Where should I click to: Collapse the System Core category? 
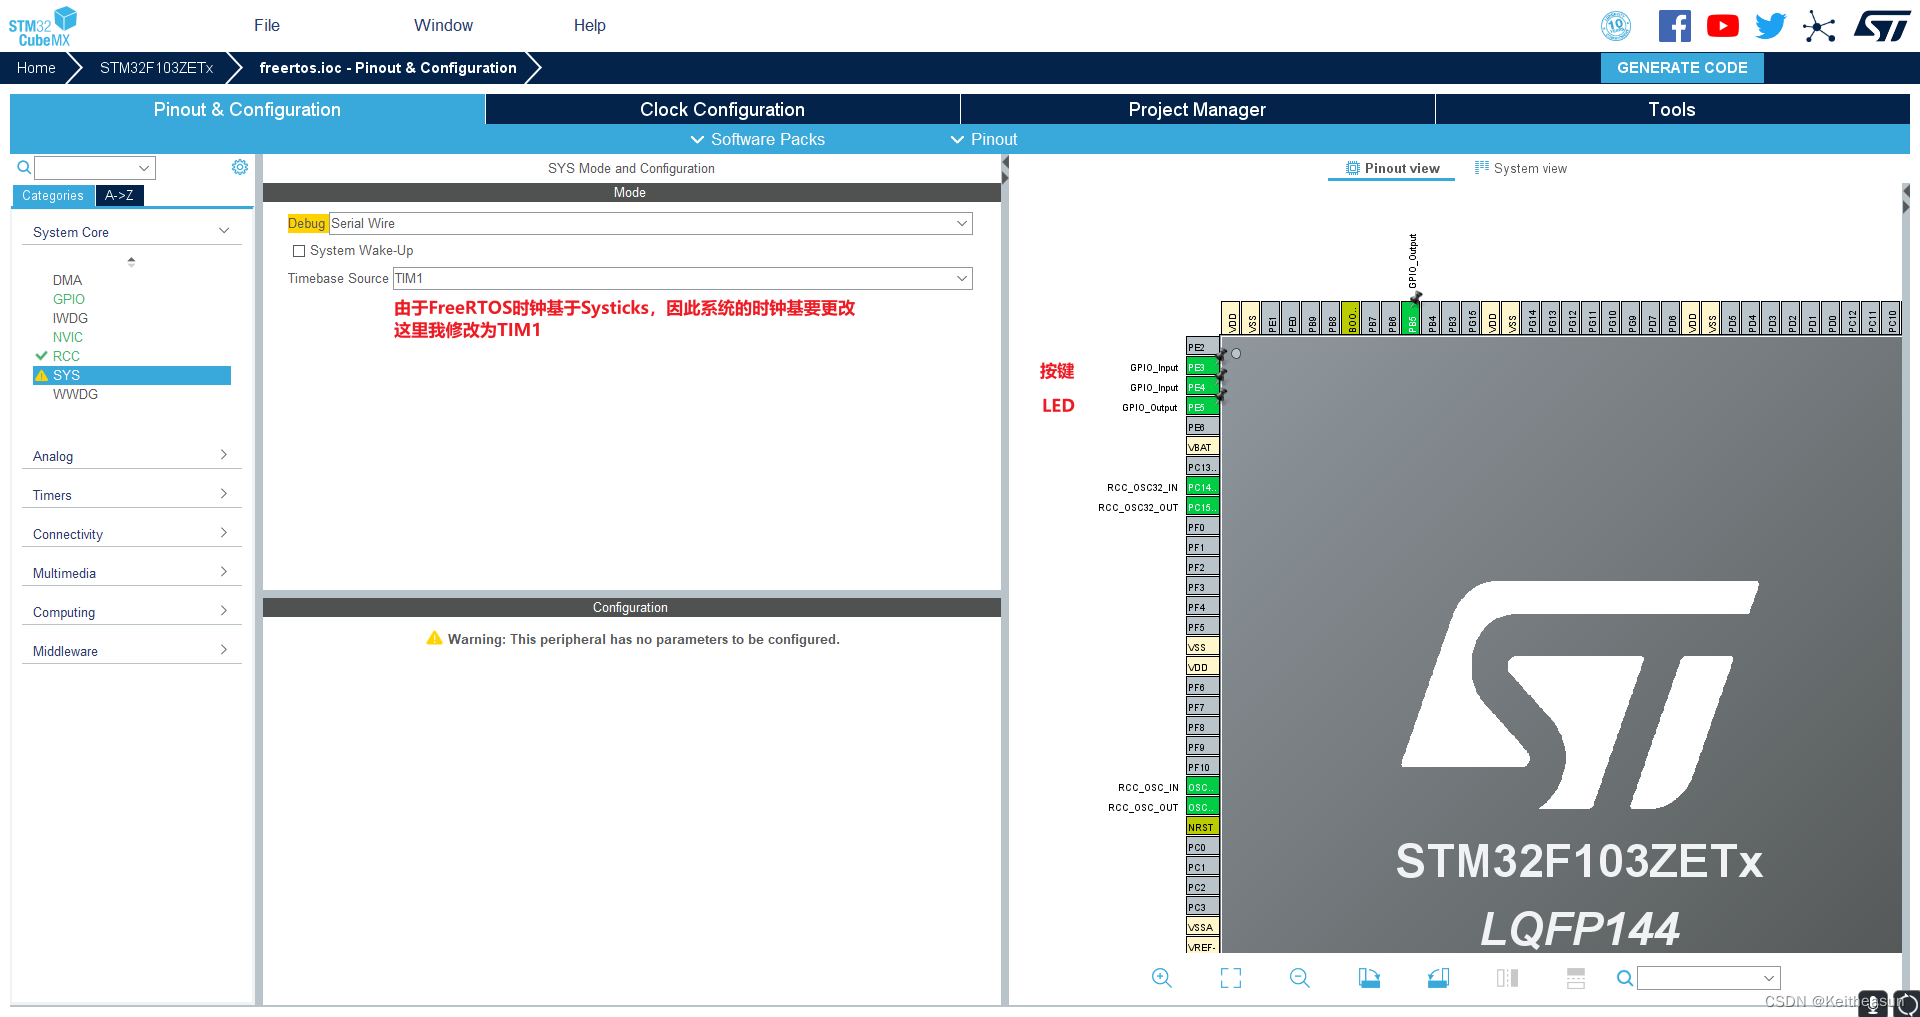click(x=131, y=232)
